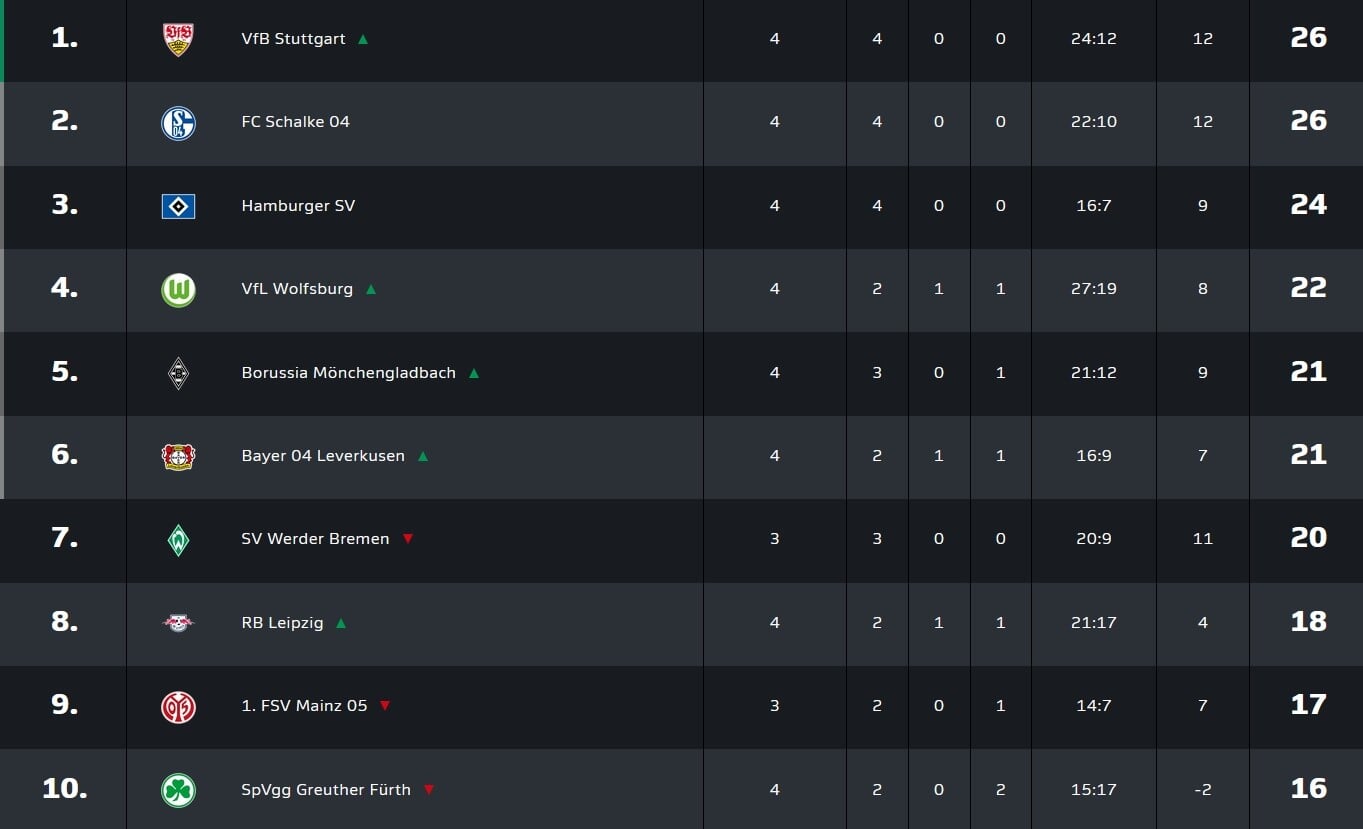Click the rank number 10. cell
Image resolution: width=1363 pixels, height=829 pixels.
point(65,788)
